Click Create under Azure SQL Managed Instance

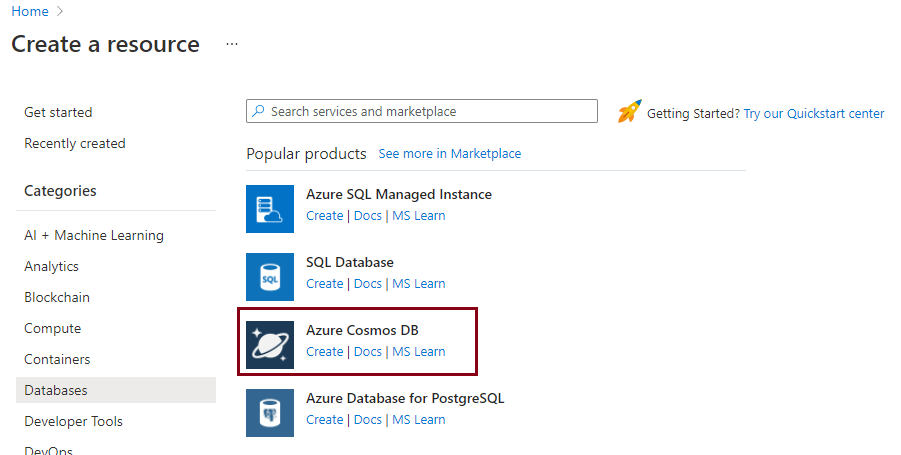click(325, 215)
